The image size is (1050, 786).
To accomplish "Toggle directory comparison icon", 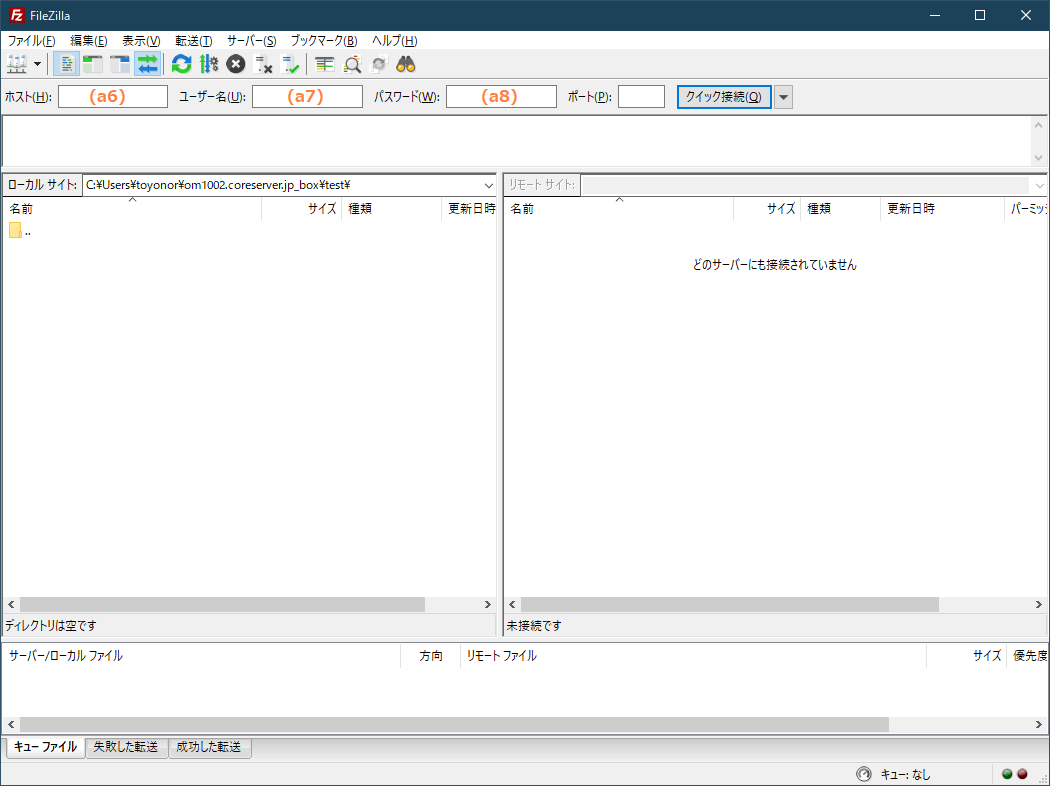I will [x=352, y=64].
